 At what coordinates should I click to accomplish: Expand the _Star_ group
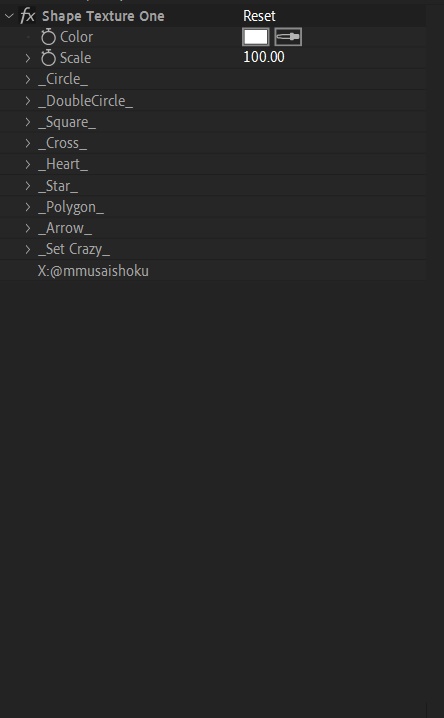(28, 185)
